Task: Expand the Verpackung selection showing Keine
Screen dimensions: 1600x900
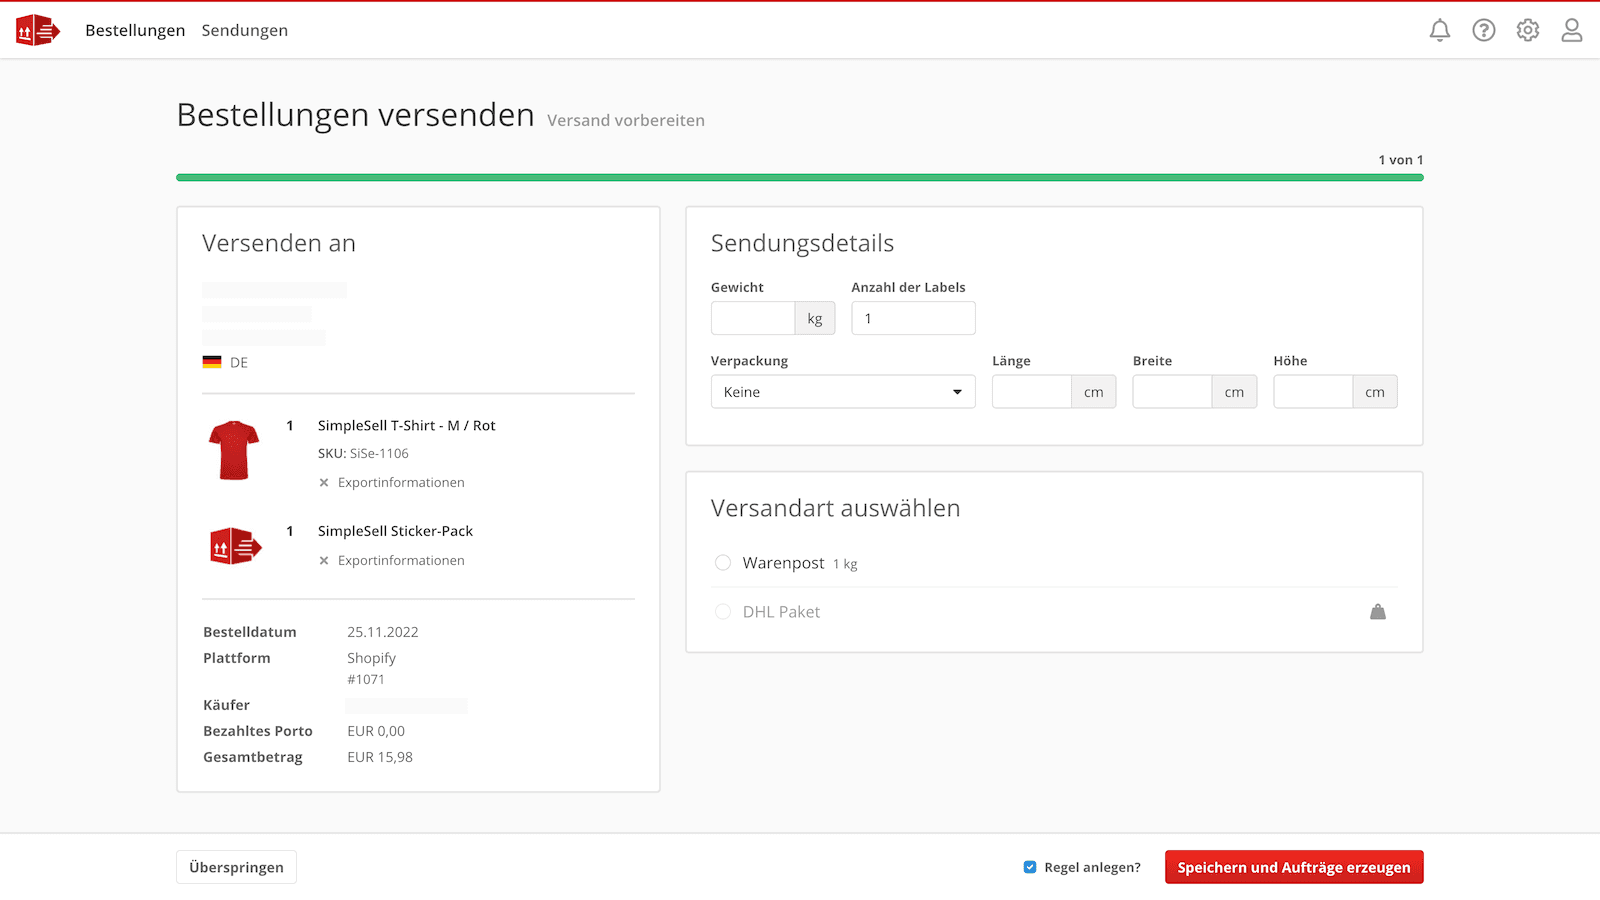Action: point(843,391)
